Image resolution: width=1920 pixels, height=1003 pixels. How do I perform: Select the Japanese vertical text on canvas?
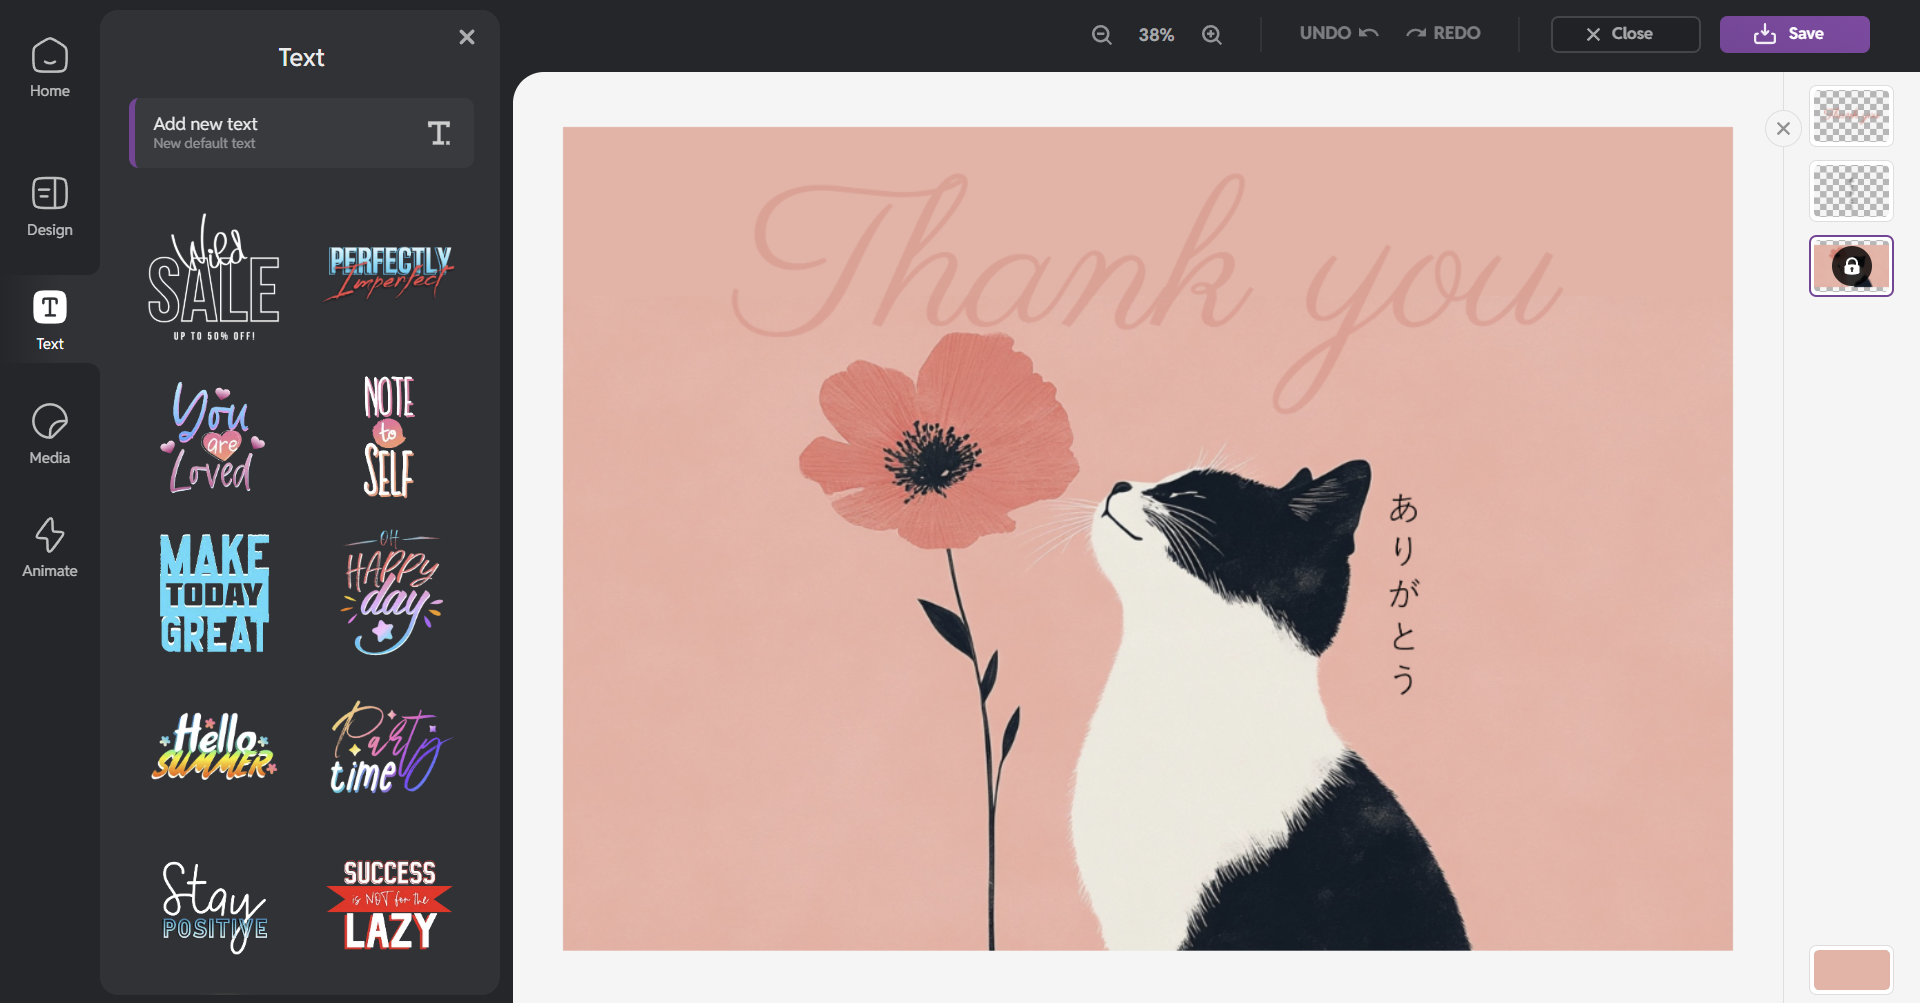1403,593
